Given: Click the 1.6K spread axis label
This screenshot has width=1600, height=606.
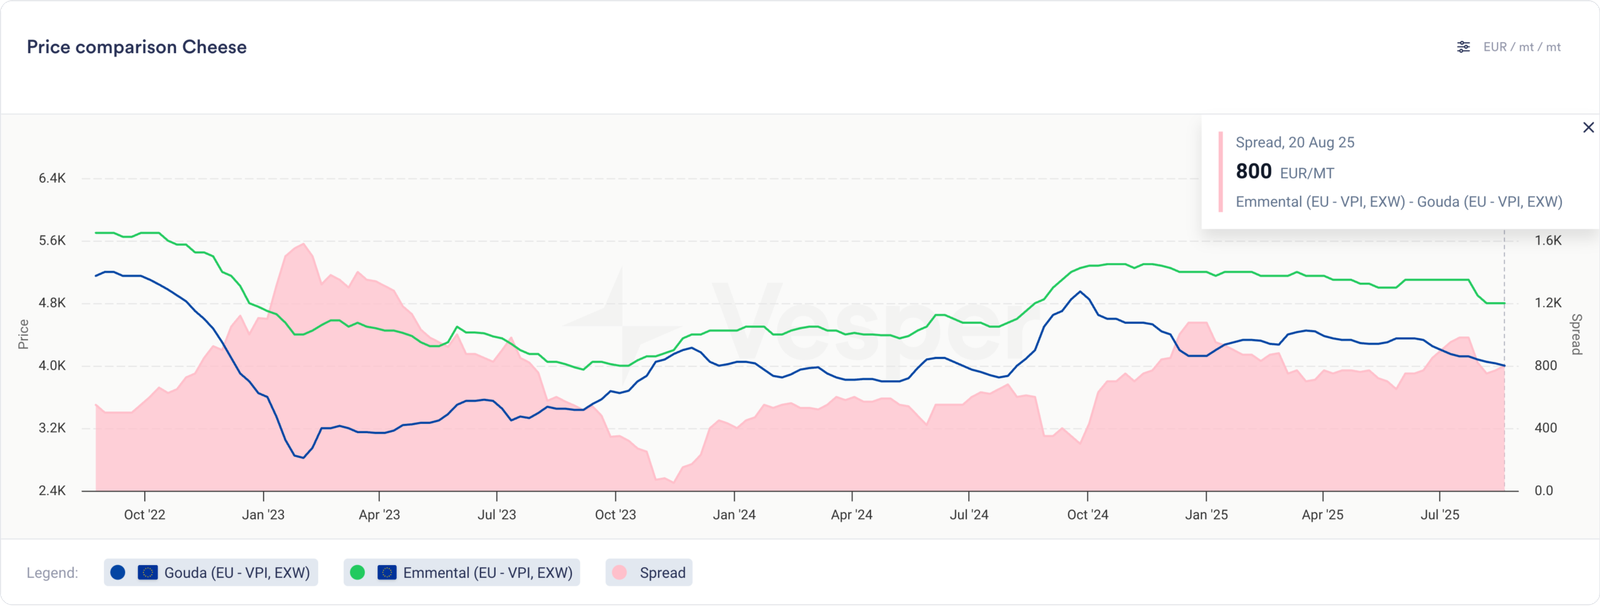Looking at the screenshot, I should point(1547,241).
